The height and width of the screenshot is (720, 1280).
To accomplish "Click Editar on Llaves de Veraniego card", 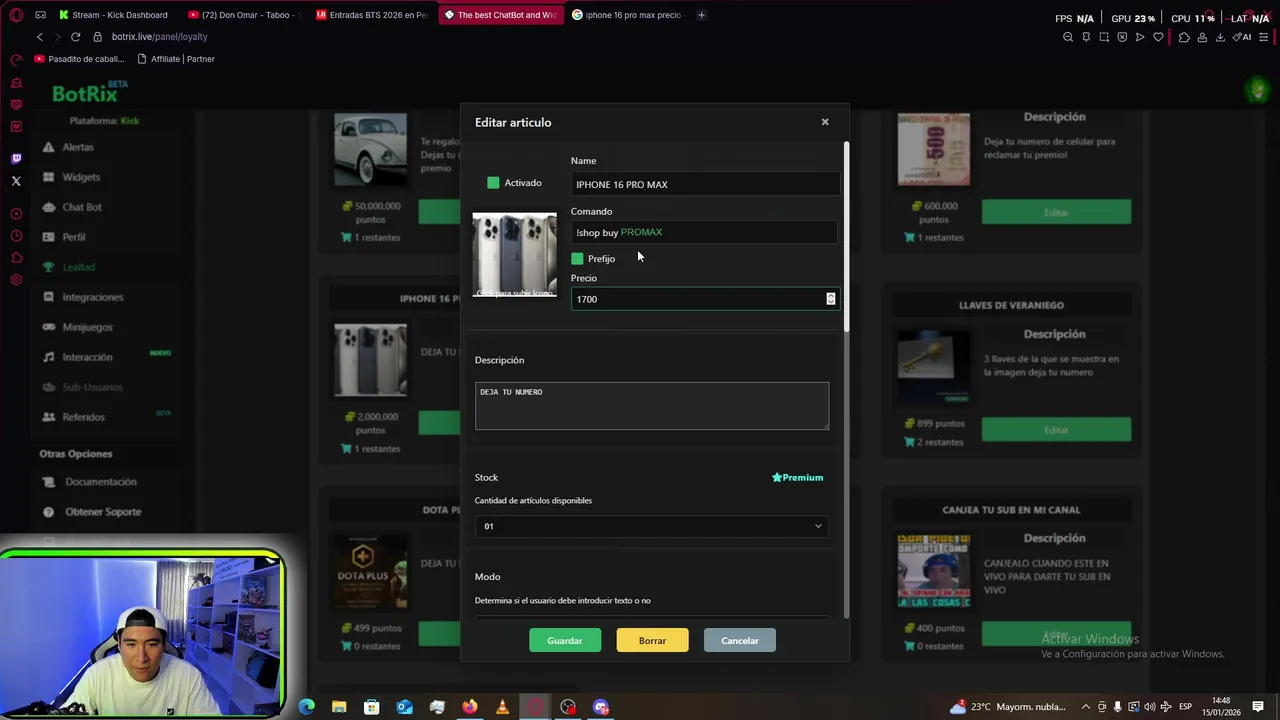I will click(1056, 429).
